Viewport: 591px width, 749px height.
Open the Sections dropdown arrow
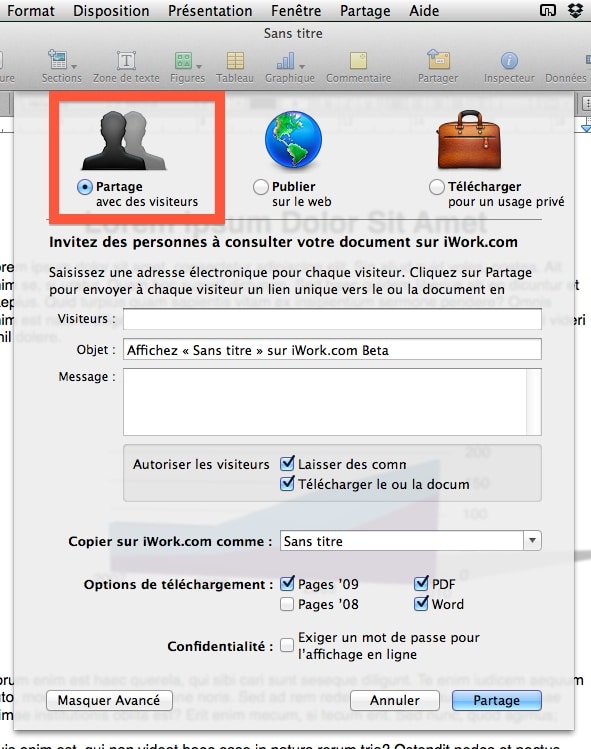pos(74,66)
